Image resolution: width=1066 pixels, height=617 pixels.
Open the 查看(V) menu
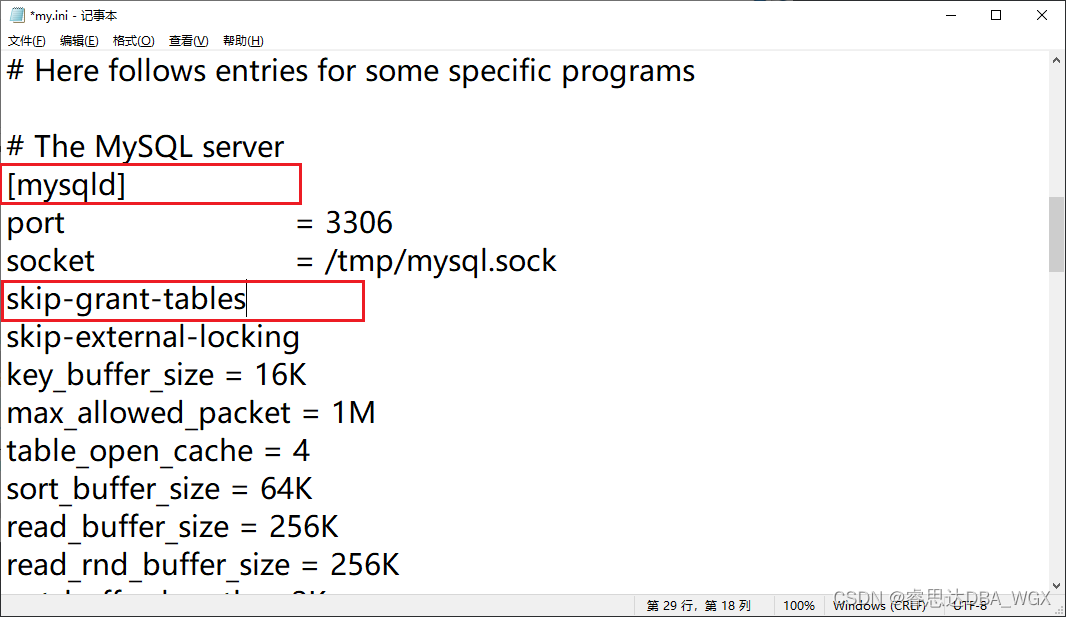(x=188, y=41)
